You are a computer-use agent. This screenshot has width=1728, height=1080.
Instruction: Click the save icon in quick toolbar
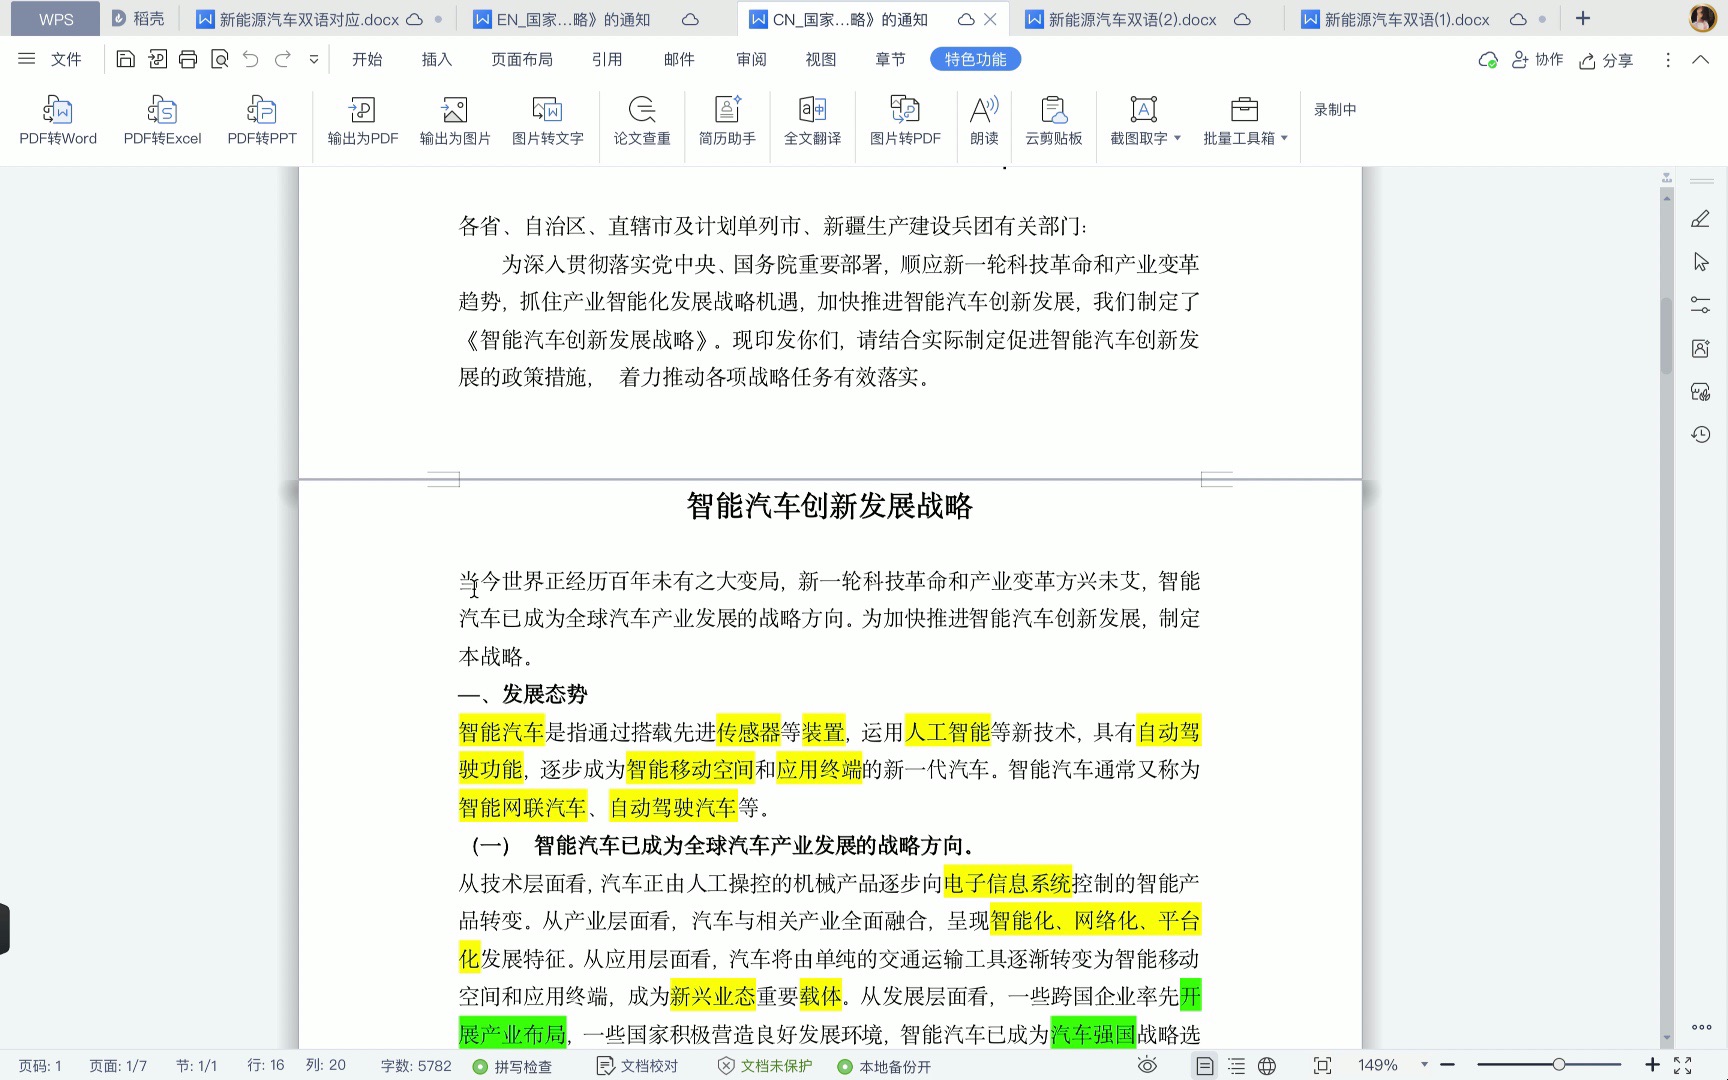pyautogui.click(x=125, y=59)
